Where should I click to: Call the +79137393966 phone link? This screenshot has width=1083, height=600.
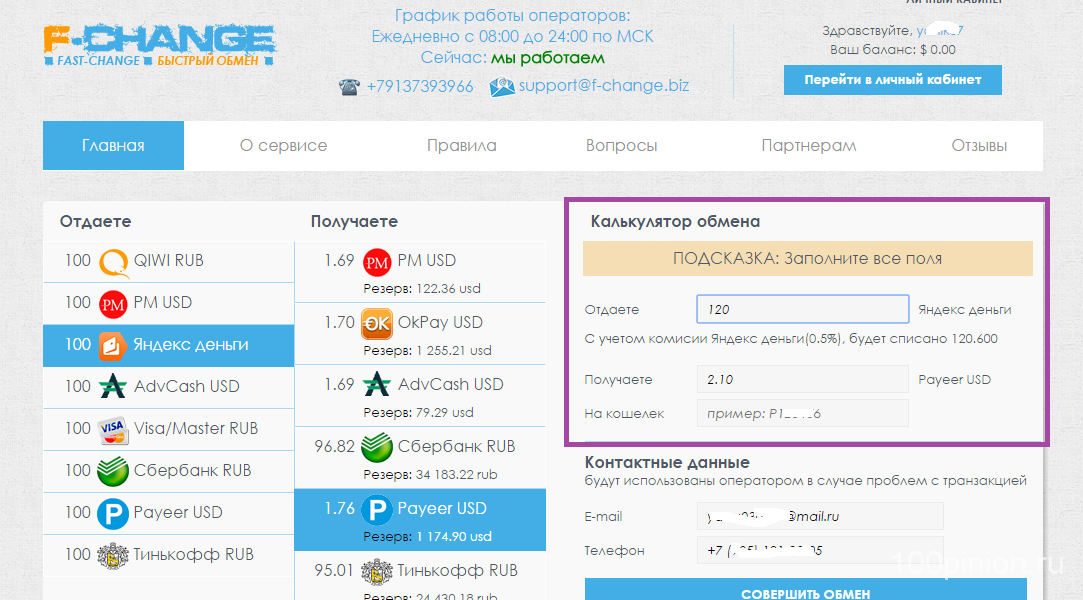coord(420,86)
